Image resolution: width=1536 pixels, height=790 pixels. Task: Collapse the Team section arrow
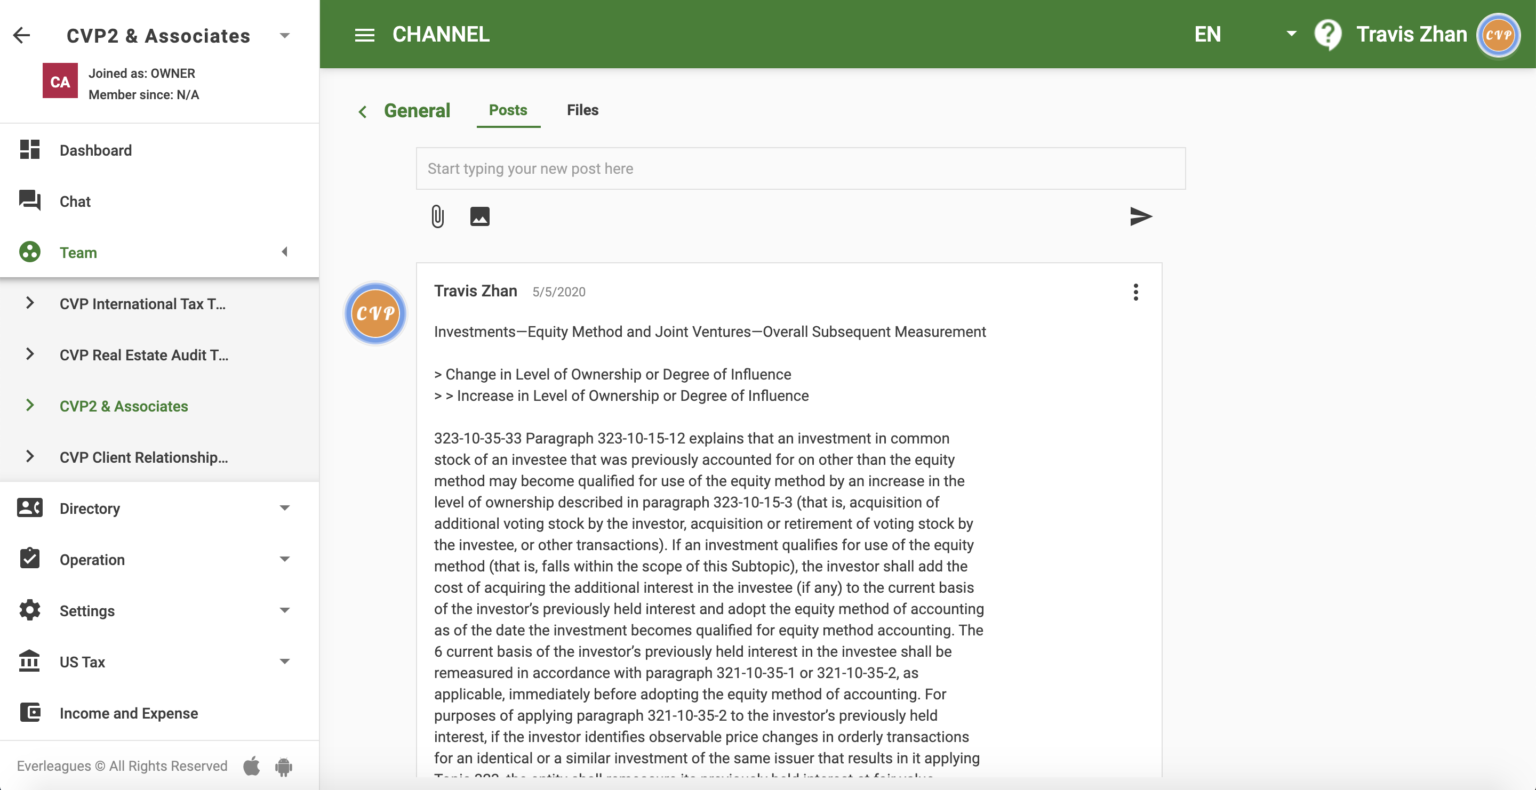click(285, 252)
